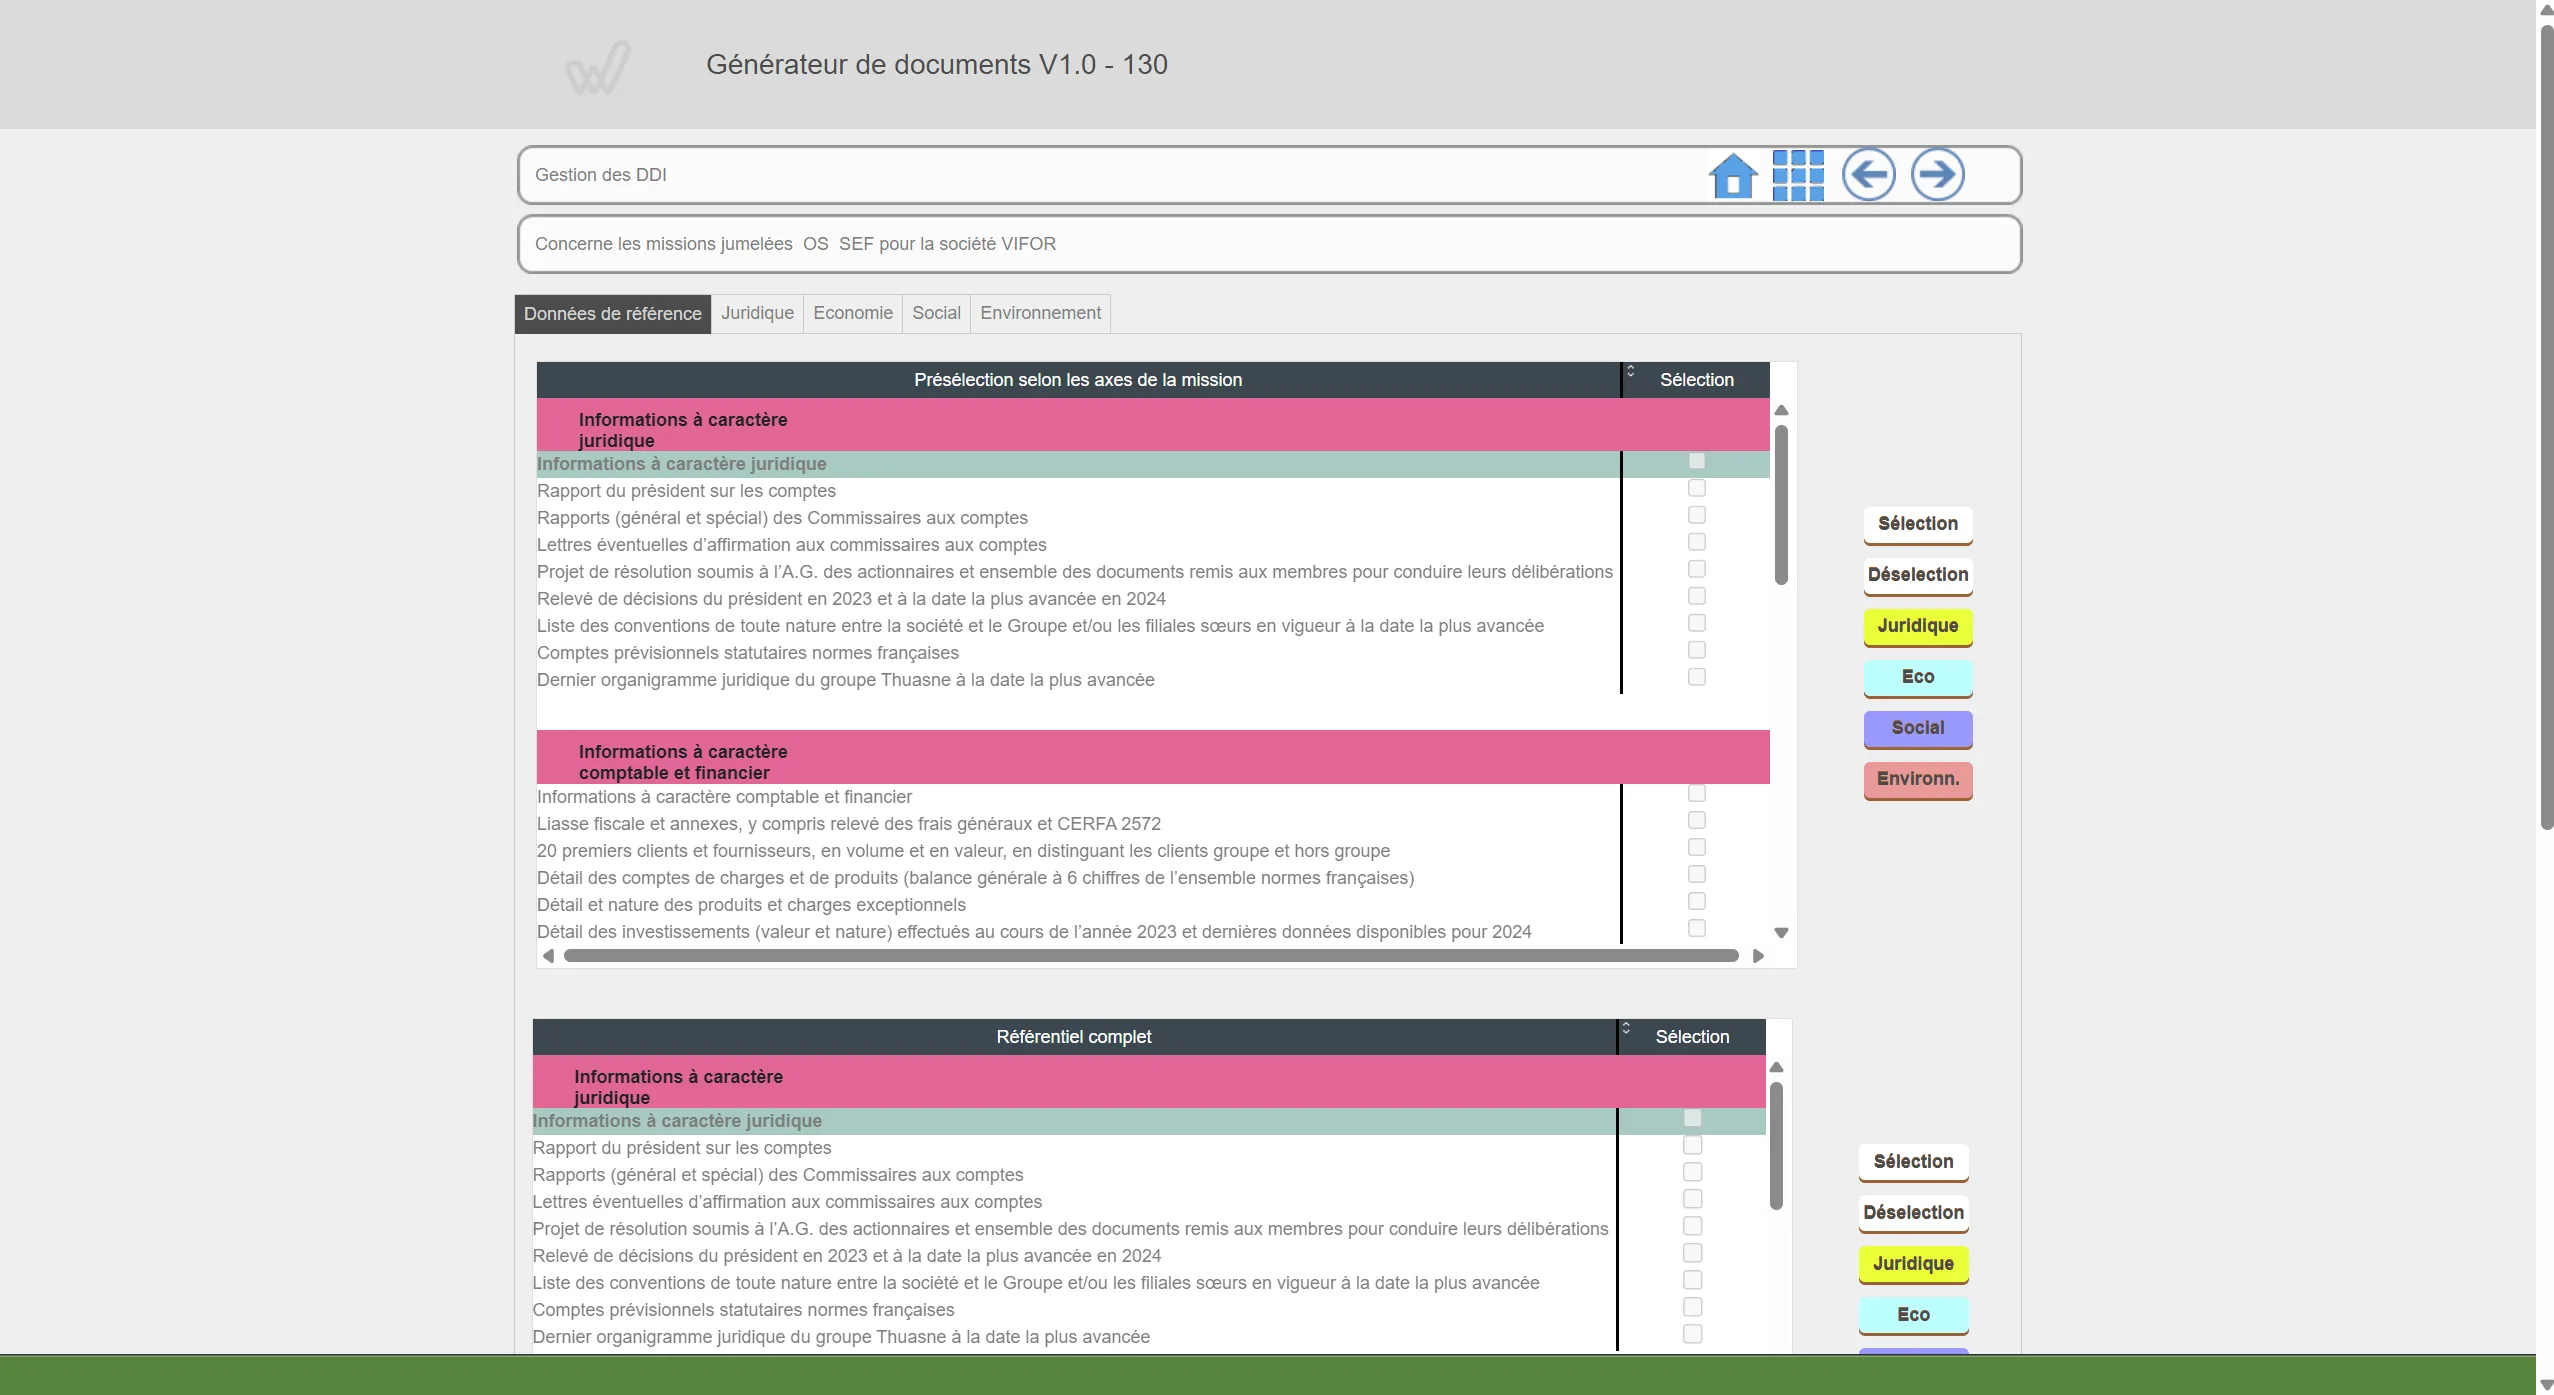
Task: Click yellow Juridique button beside Présélection table
Action: pyautogui.click(x=1918, y=626)
